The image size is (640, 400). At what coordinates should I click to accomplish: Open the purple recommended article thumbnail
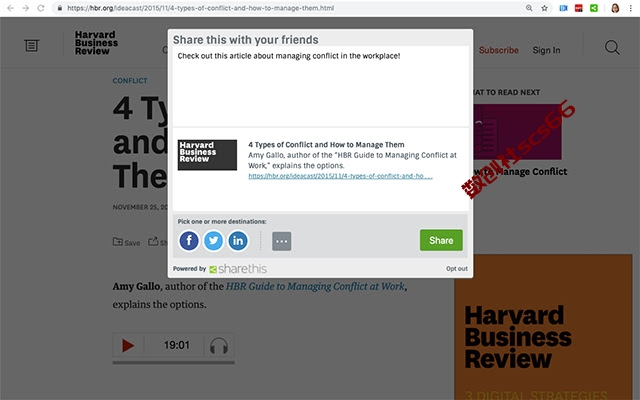pyautogui.click(x=518, y=131)
